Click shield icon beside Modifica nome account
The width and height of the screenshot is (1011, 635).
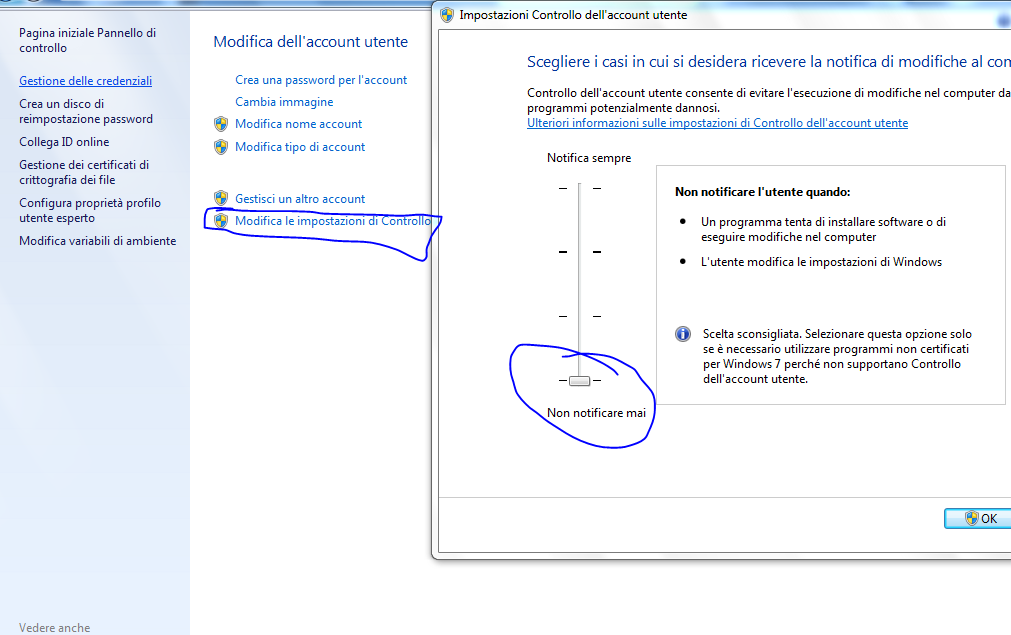pos(221,124)
